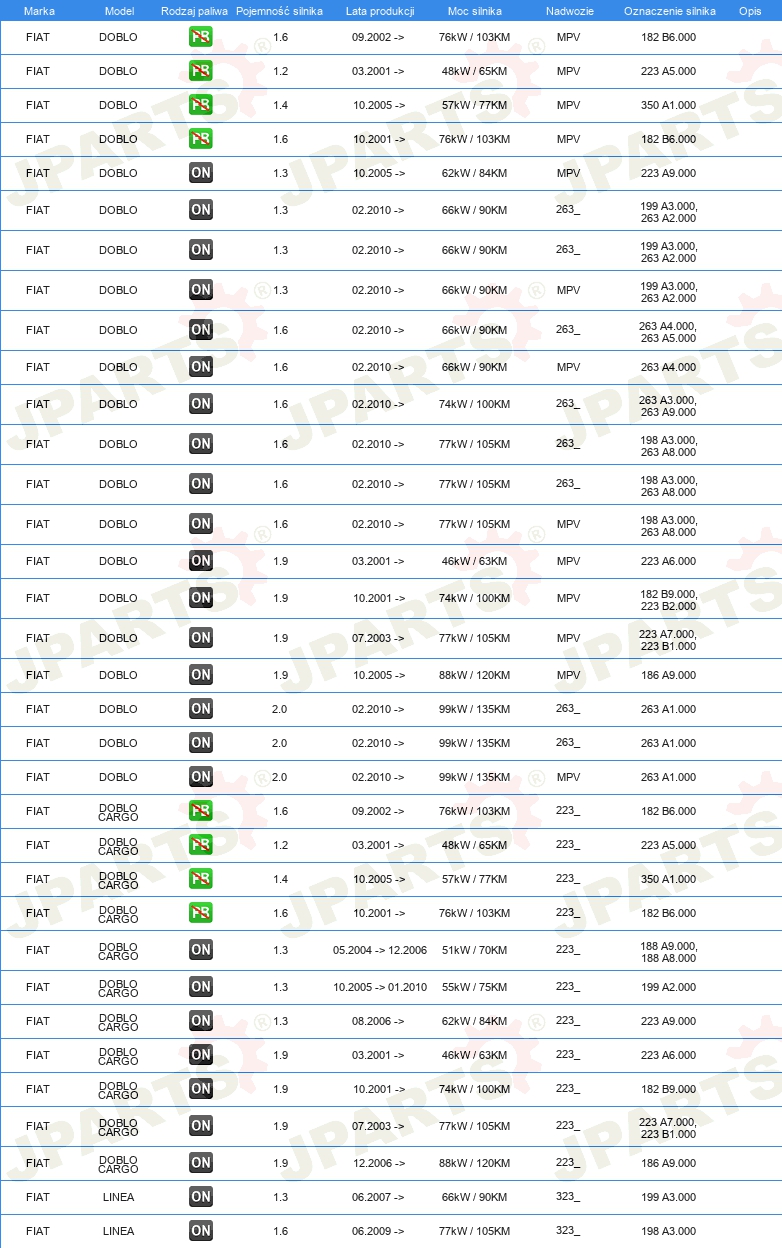Click the PB icon in DOBLO CARGO 1.6 10.2001 row

click(x=201, y=913)
